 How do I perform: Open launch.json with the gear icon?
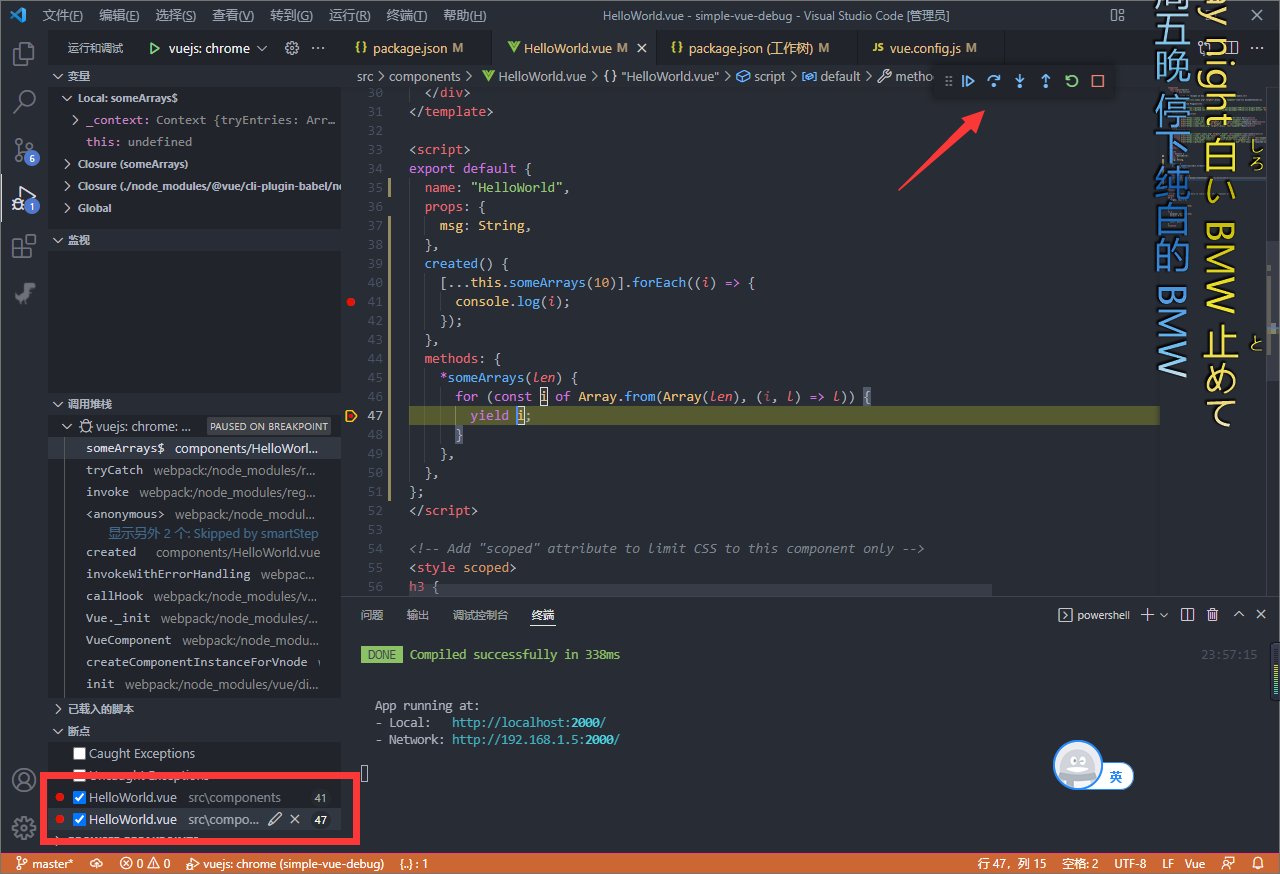tap(292, 48)
